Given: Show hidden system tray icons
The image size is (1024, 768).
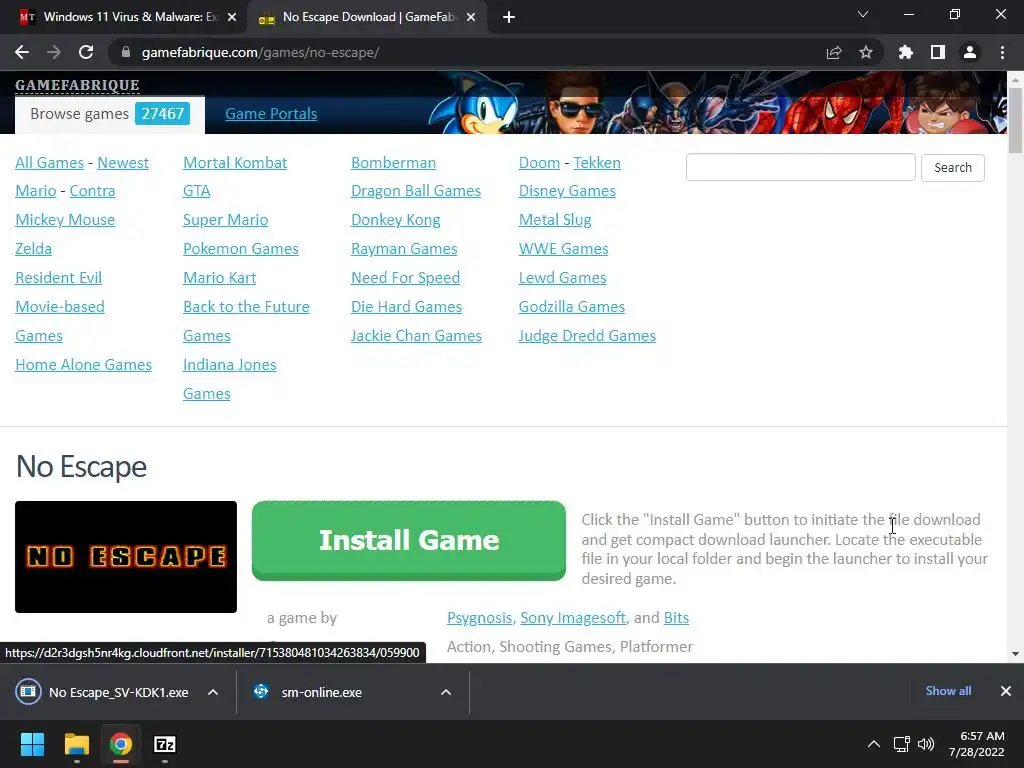Looking at the screenshot, I should (x=873, y=744).
